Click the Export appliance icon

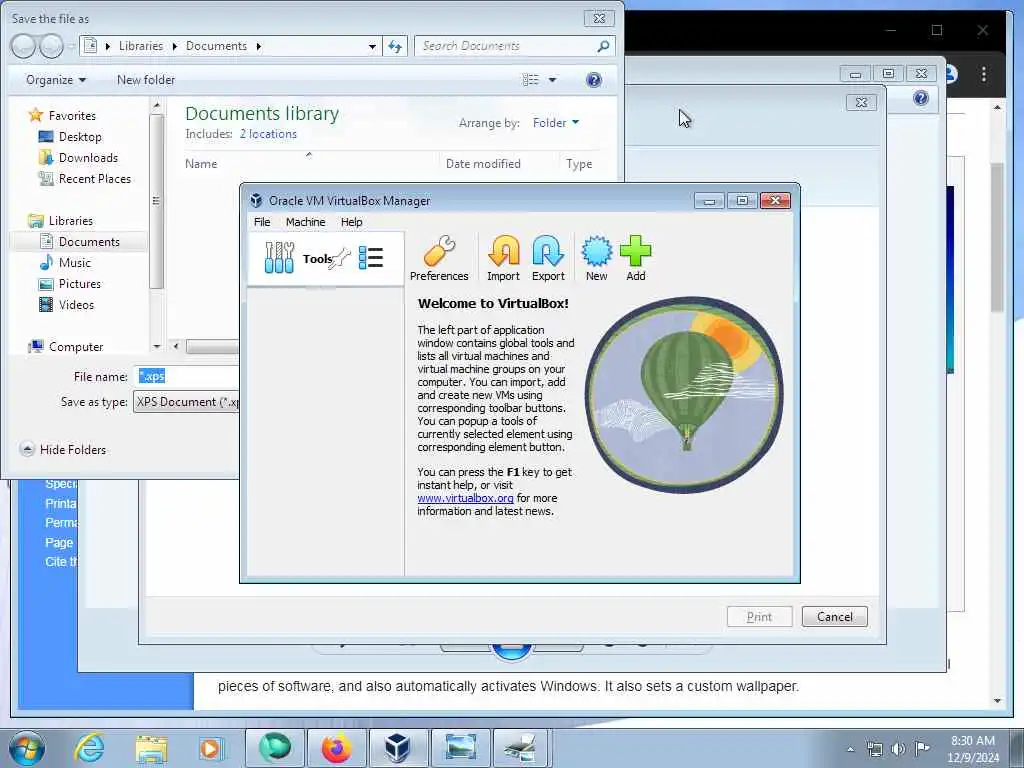click(x=548, y=259)
